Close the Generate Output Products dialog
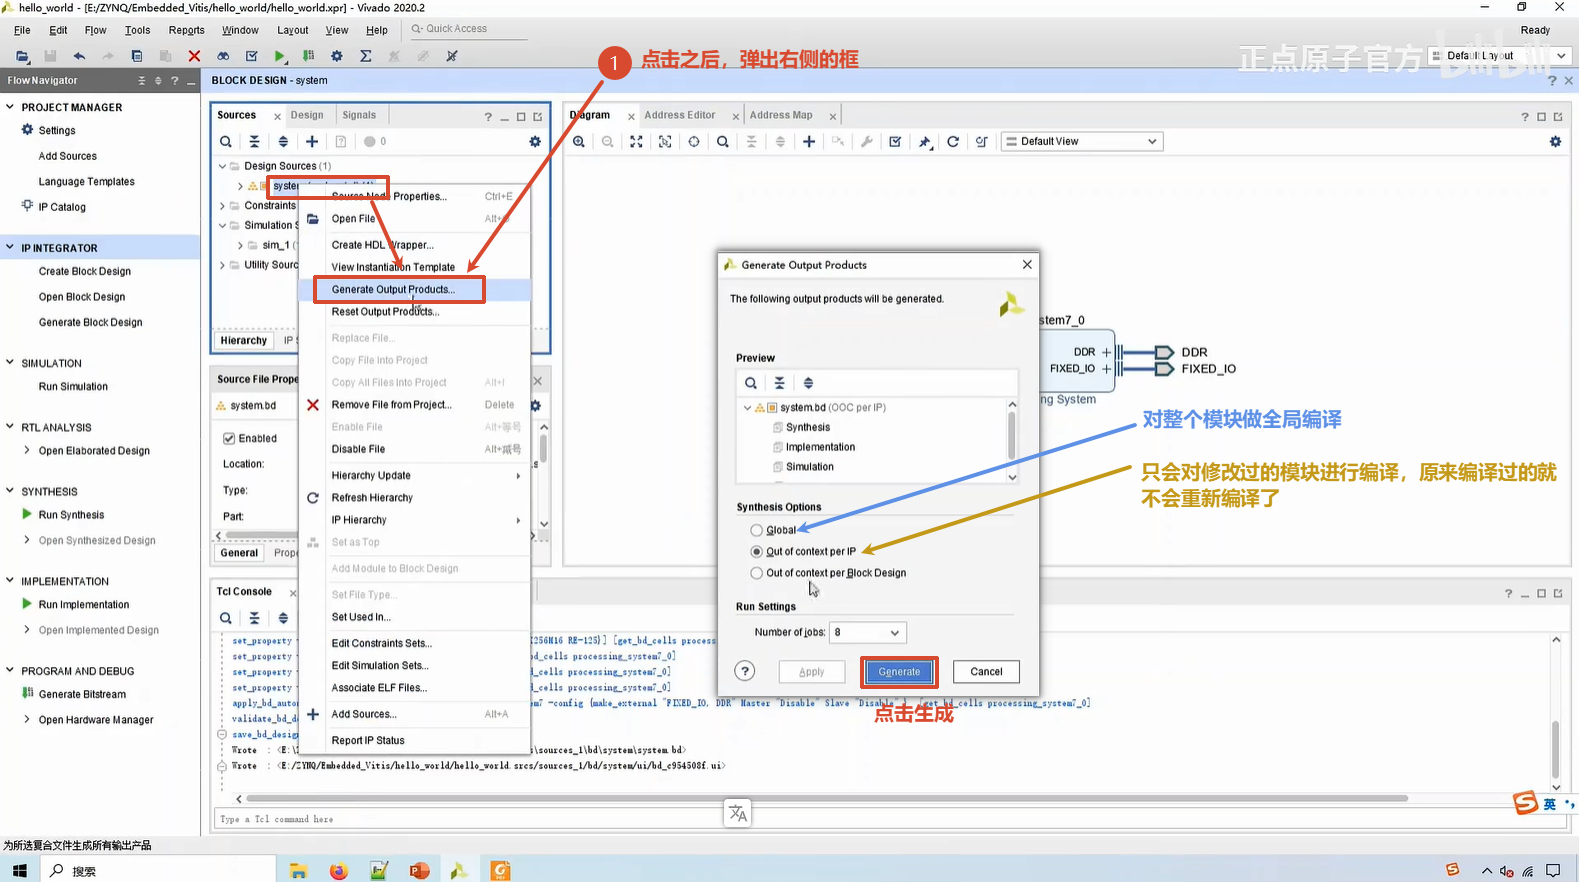Viewport: 1579px width, 882px height. click(x=1027, y=265)
